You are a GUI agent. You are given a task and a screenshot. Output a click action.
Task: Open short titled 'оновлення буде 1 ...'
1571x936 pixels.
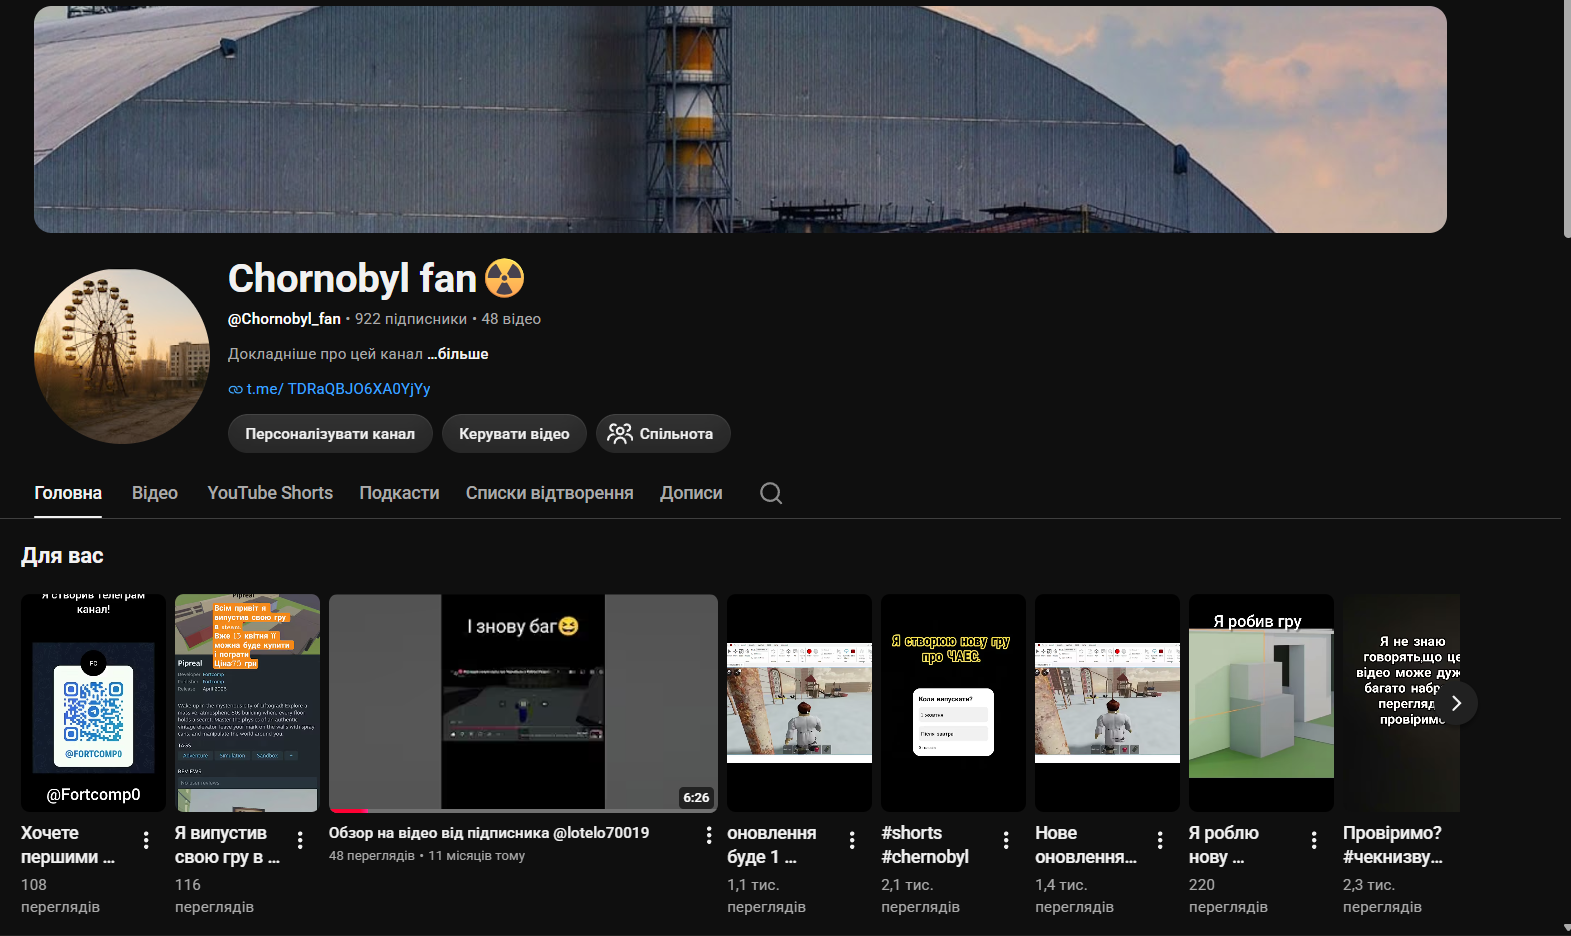pos(772,845)
